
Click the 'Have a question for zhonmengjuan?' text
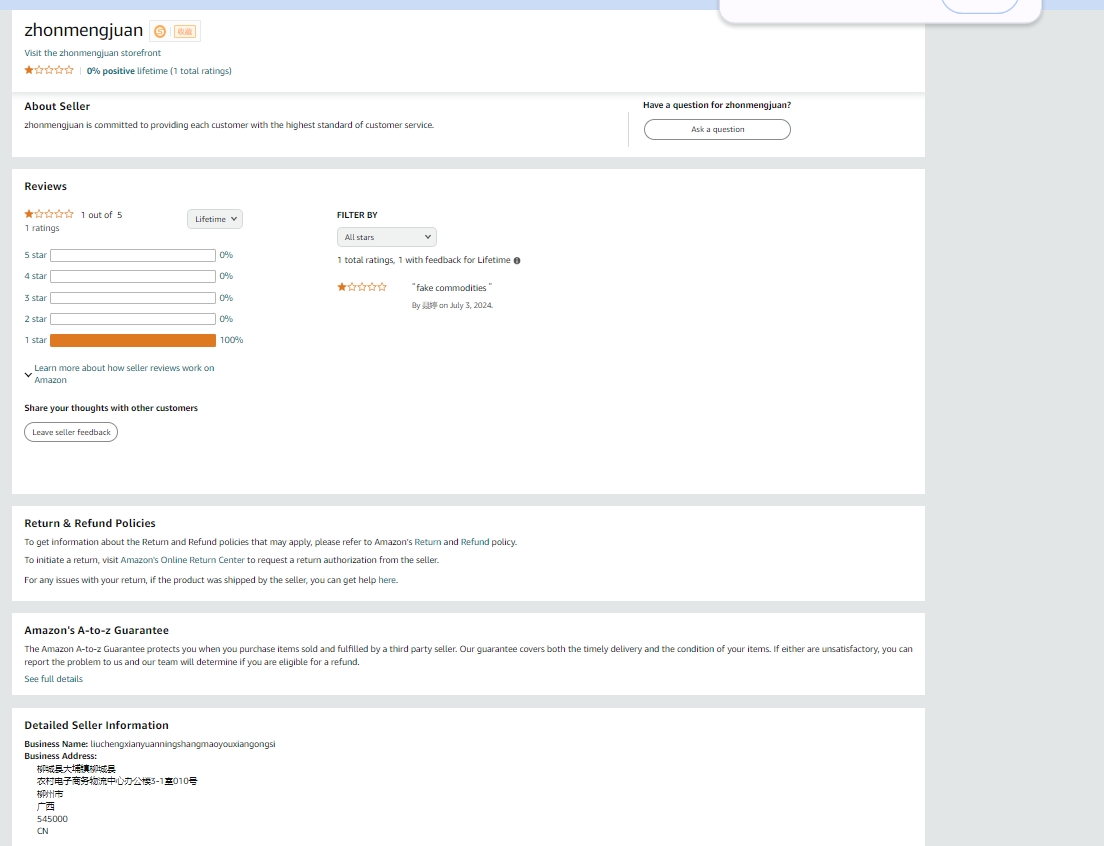(x=717, y=105)
